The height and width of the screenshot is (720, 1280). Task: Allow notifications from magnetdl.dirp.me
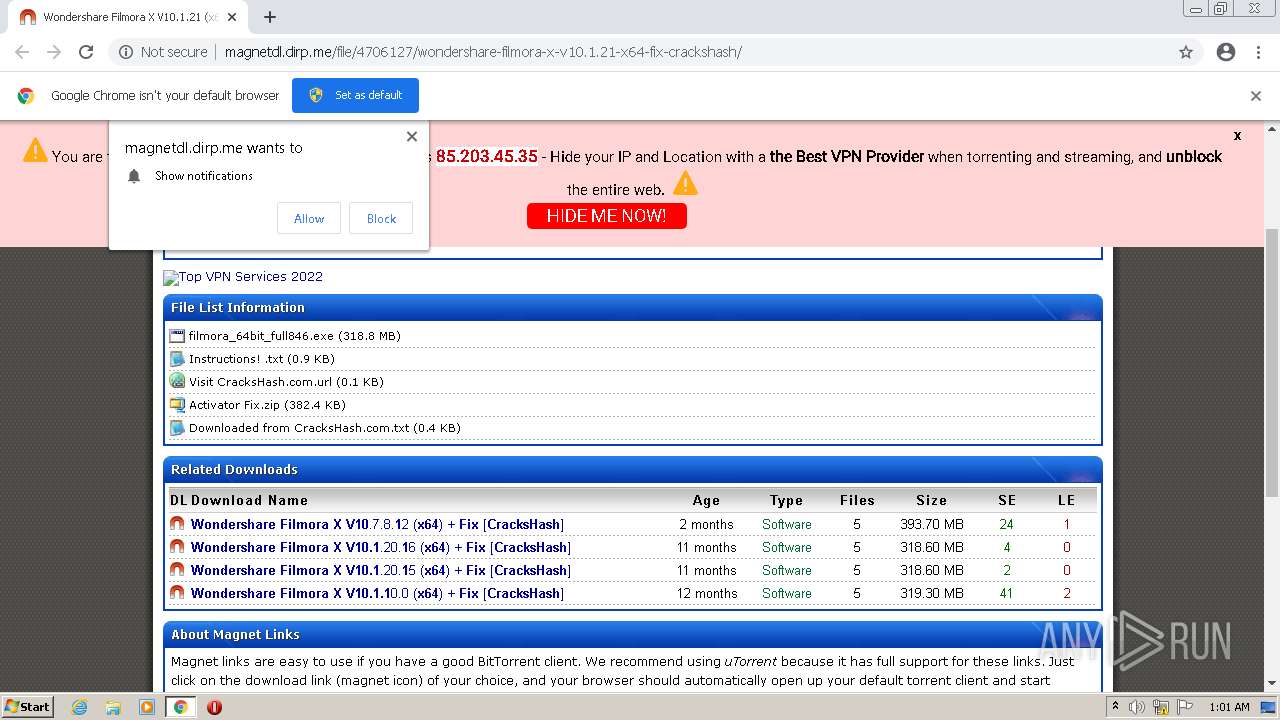309,218
